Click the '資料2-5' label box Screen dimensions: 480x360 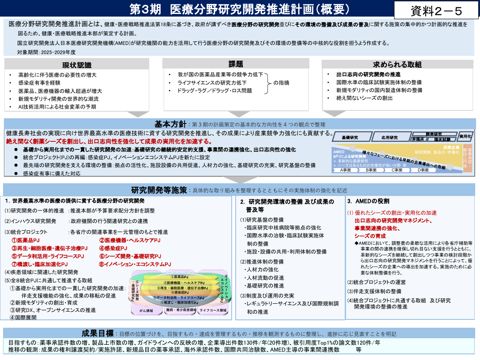click(436, 11)
